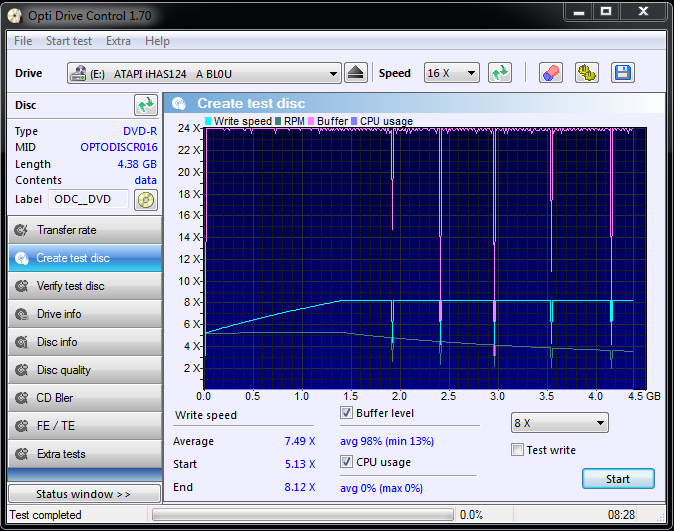674x531 pixels.
Task: Open the Extra tests panel
Action: click(85, 454)
